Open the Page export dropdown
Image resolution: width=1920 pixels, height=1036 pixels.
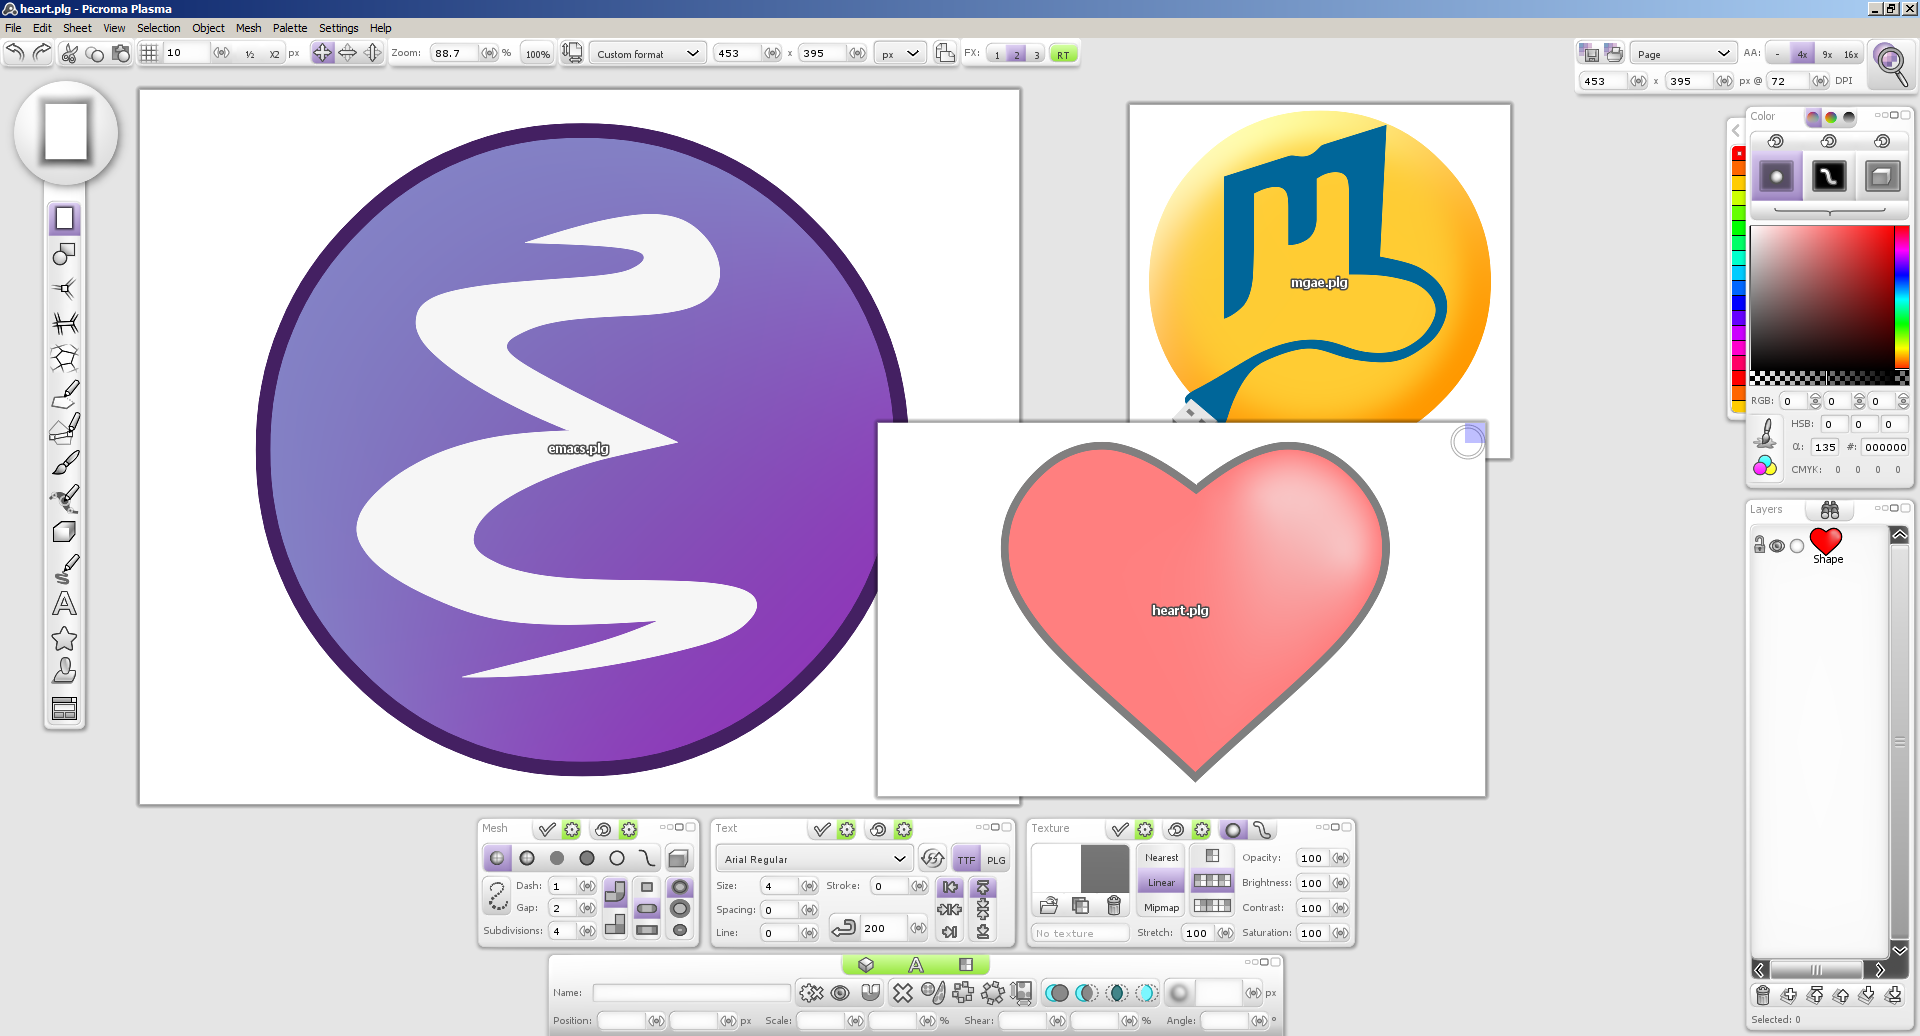click(x=1683, y=54)
